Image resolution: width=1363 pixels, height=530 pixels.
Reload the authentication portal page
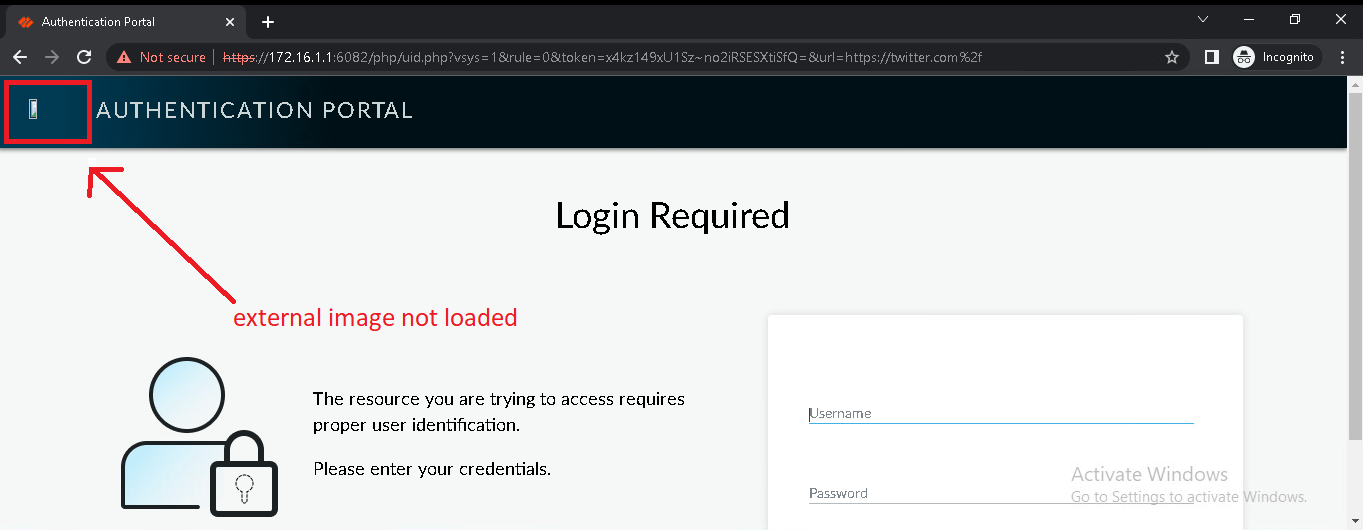point(84,57)
